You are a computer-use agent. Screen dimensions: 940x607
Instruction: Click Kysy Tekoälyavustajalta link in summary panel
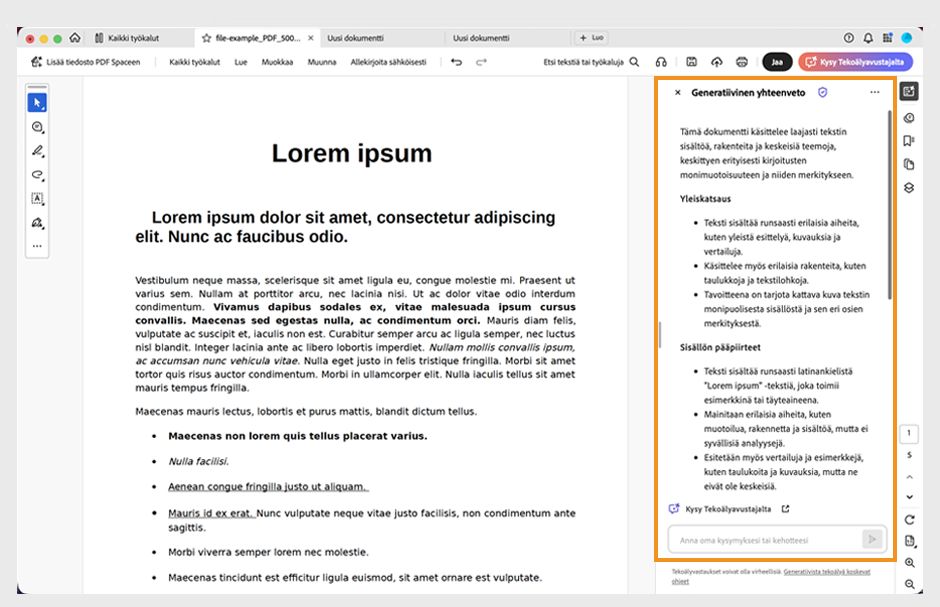pyautogui.click(x=728, y=509)
